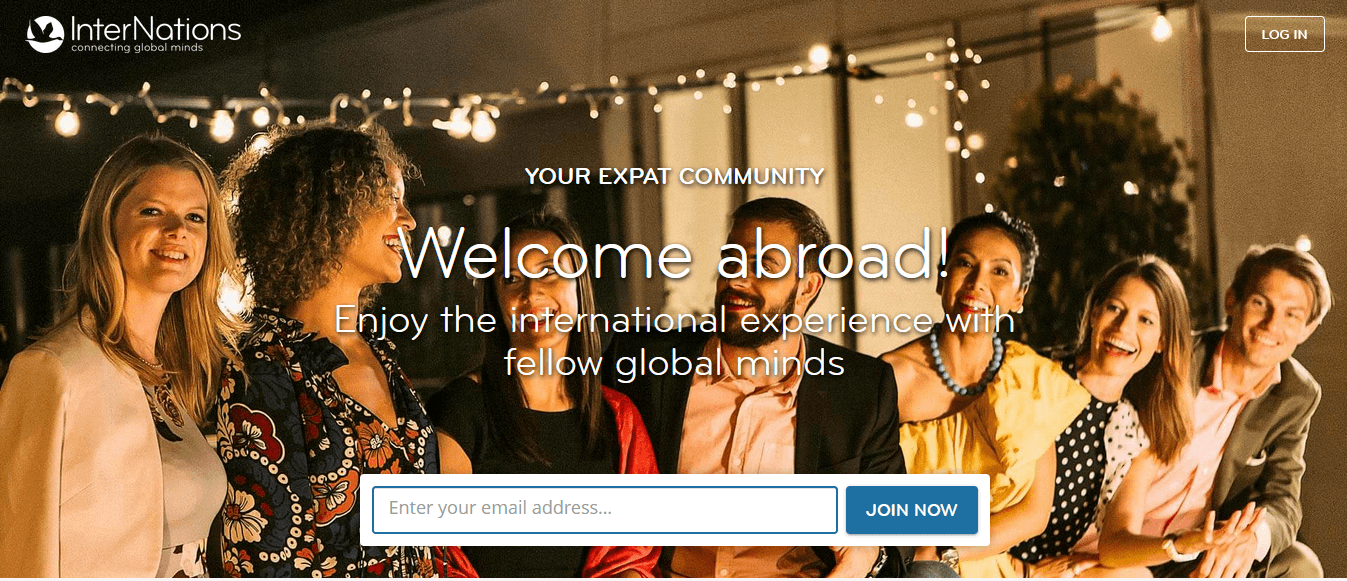This screenshot has height=581, width=1347.
Task: Select the "YOUR EXPAT COMMUNITY" heading
Action: click(674, 177)
